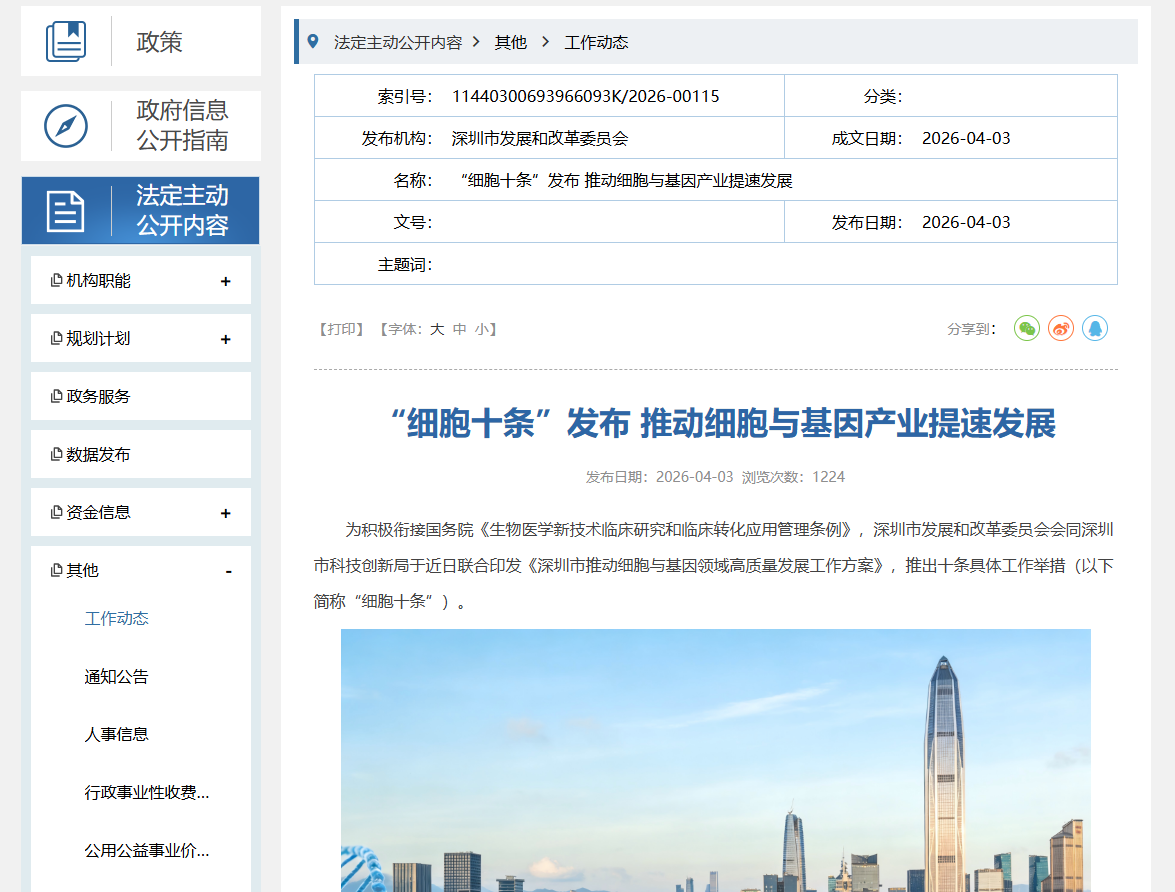Open 通知公告 in the sidebar
This screenshot has height=892, width=1175.
coord(117,677)
